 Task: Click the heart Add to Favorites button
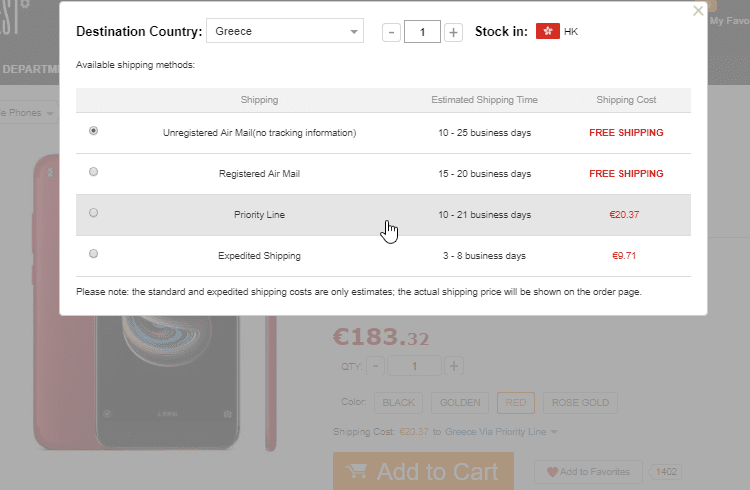587,472
